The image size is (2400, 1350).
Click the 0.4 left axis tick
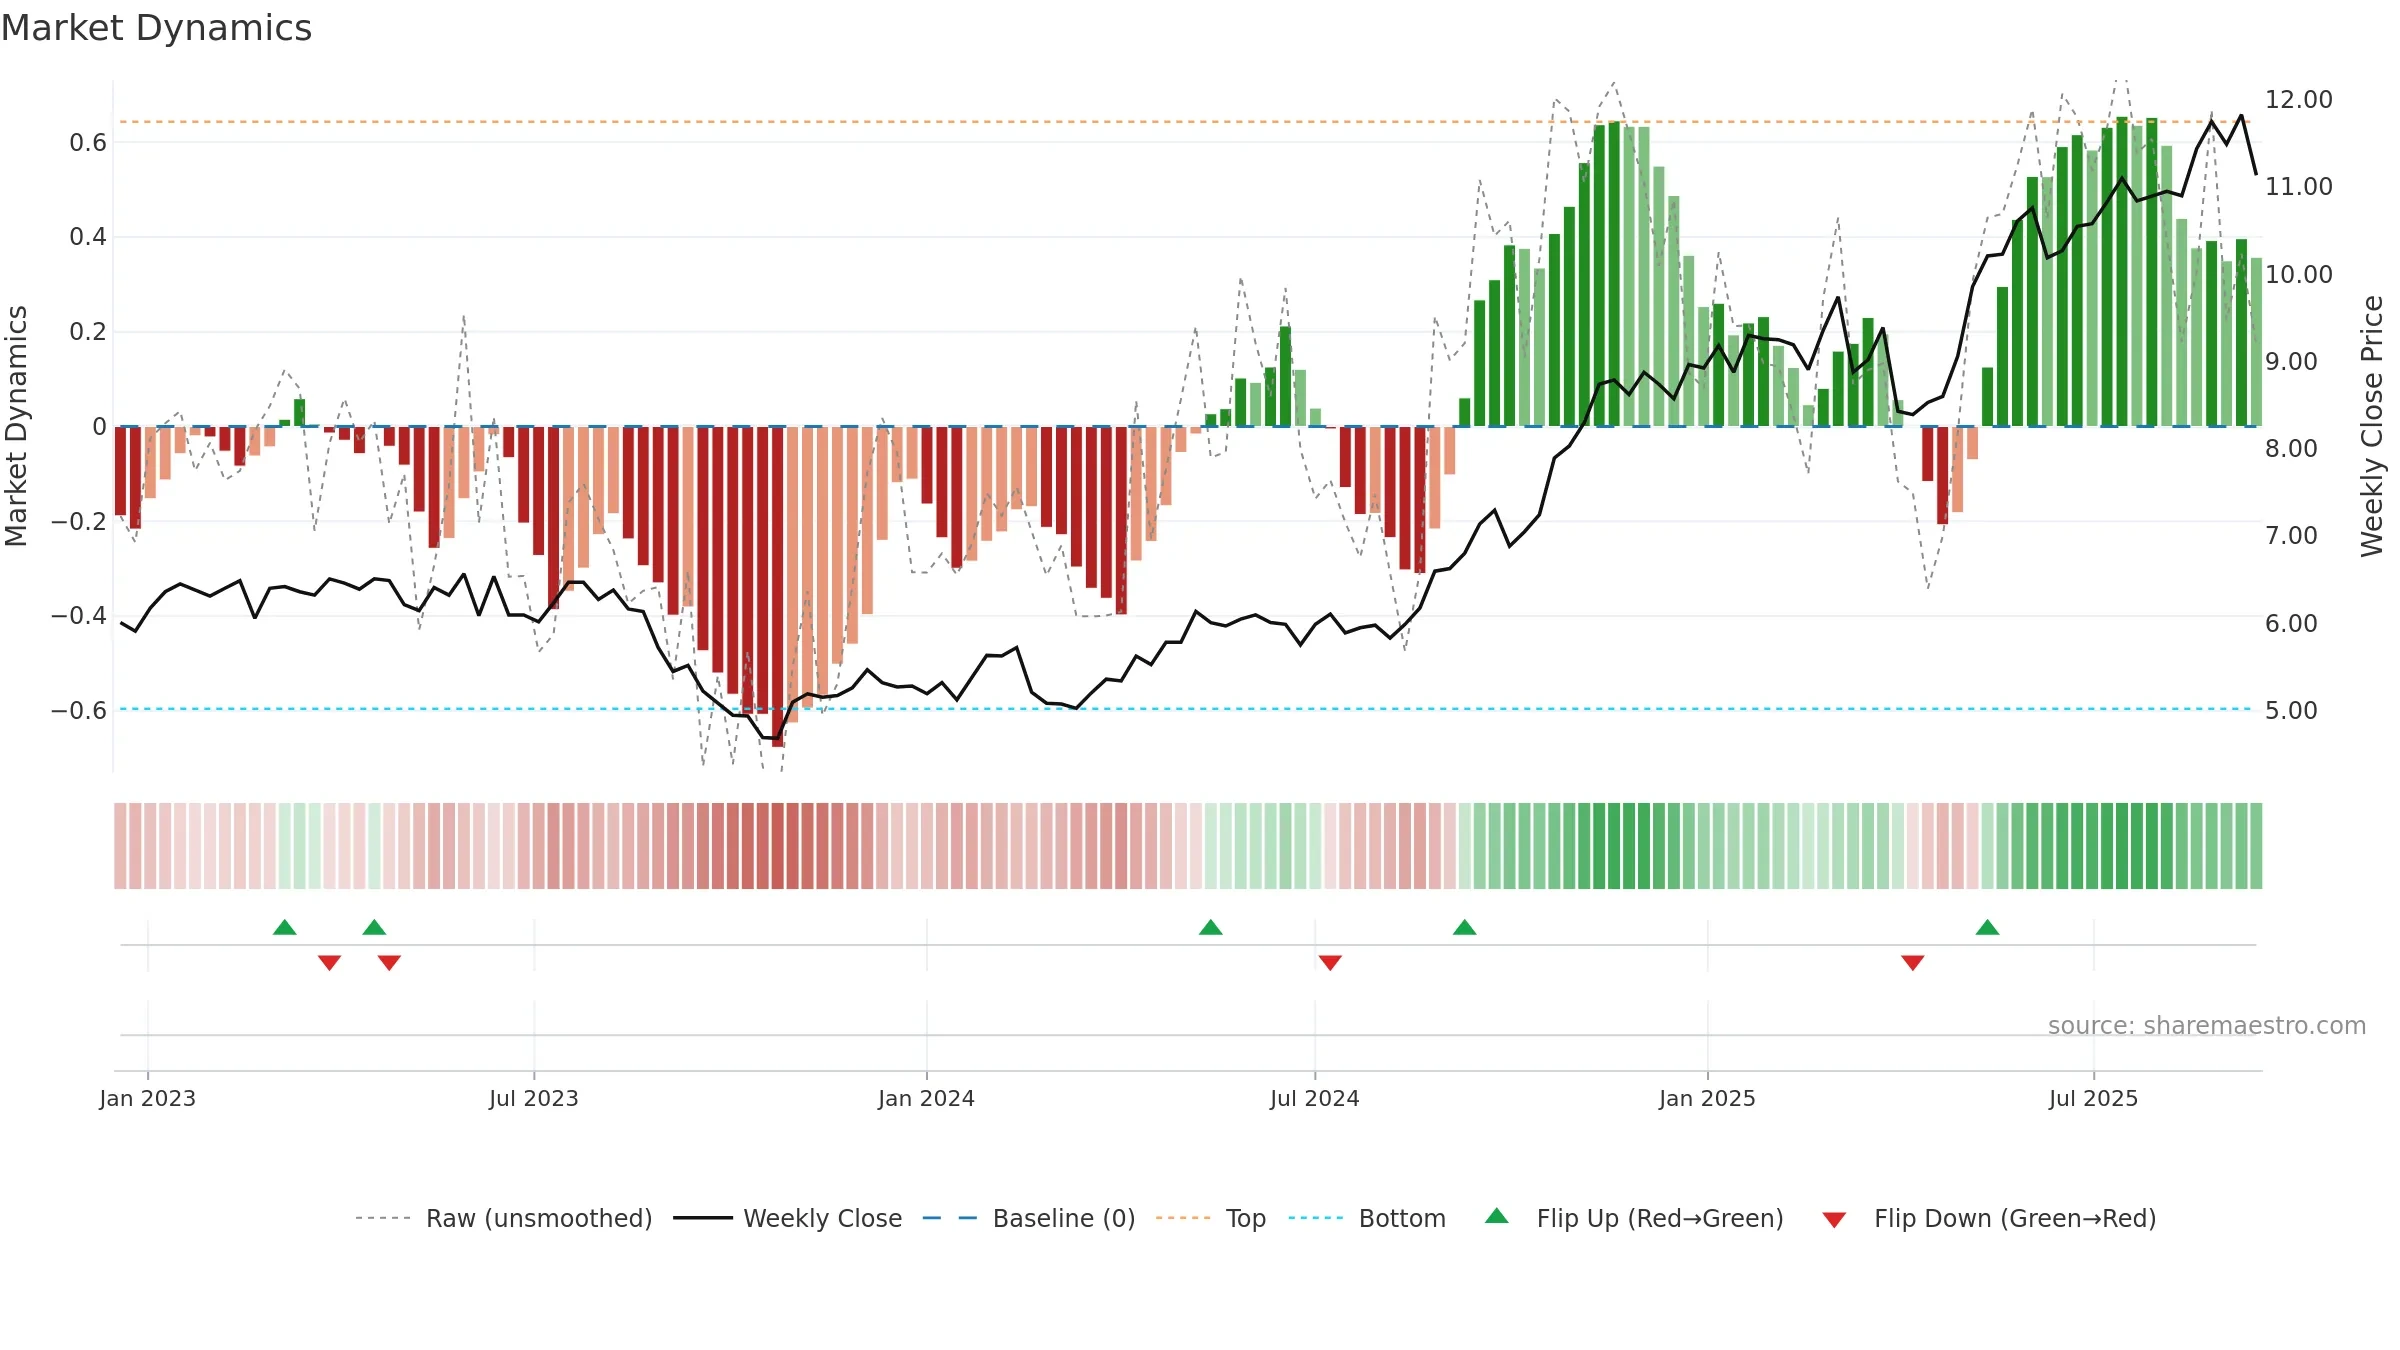pos(88,237)
